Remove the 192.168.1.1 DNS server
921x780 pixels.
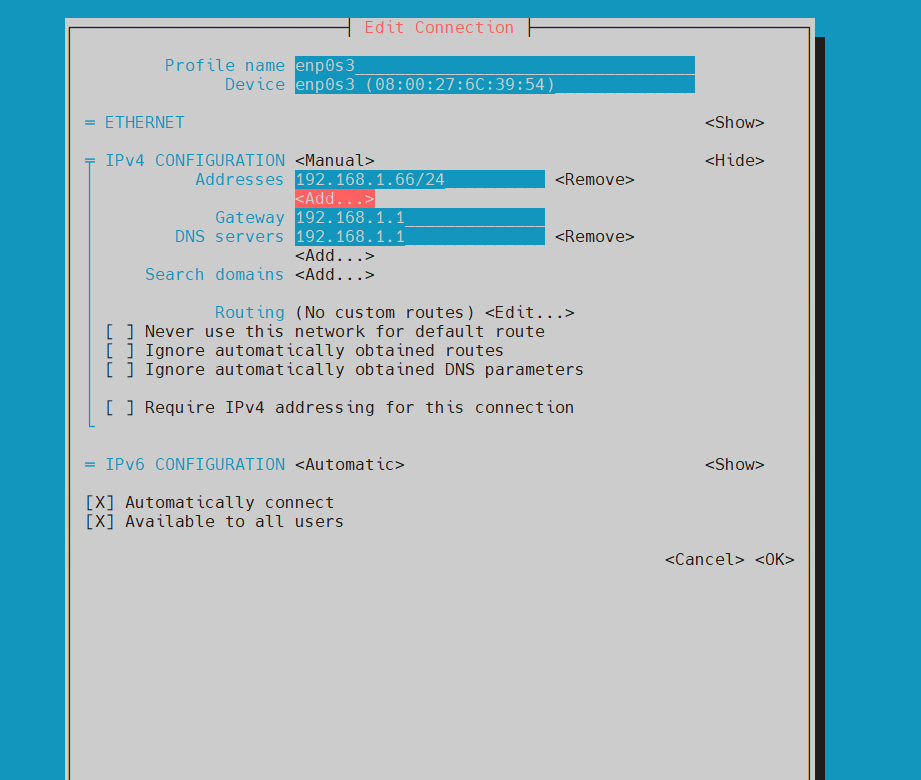(594, 237)
